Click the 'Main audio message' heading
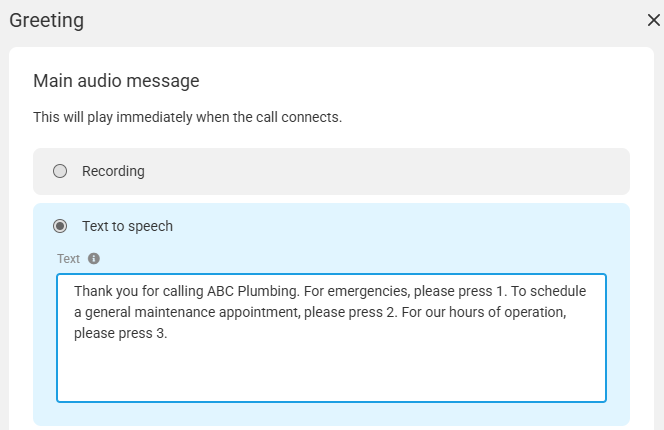 116,80
